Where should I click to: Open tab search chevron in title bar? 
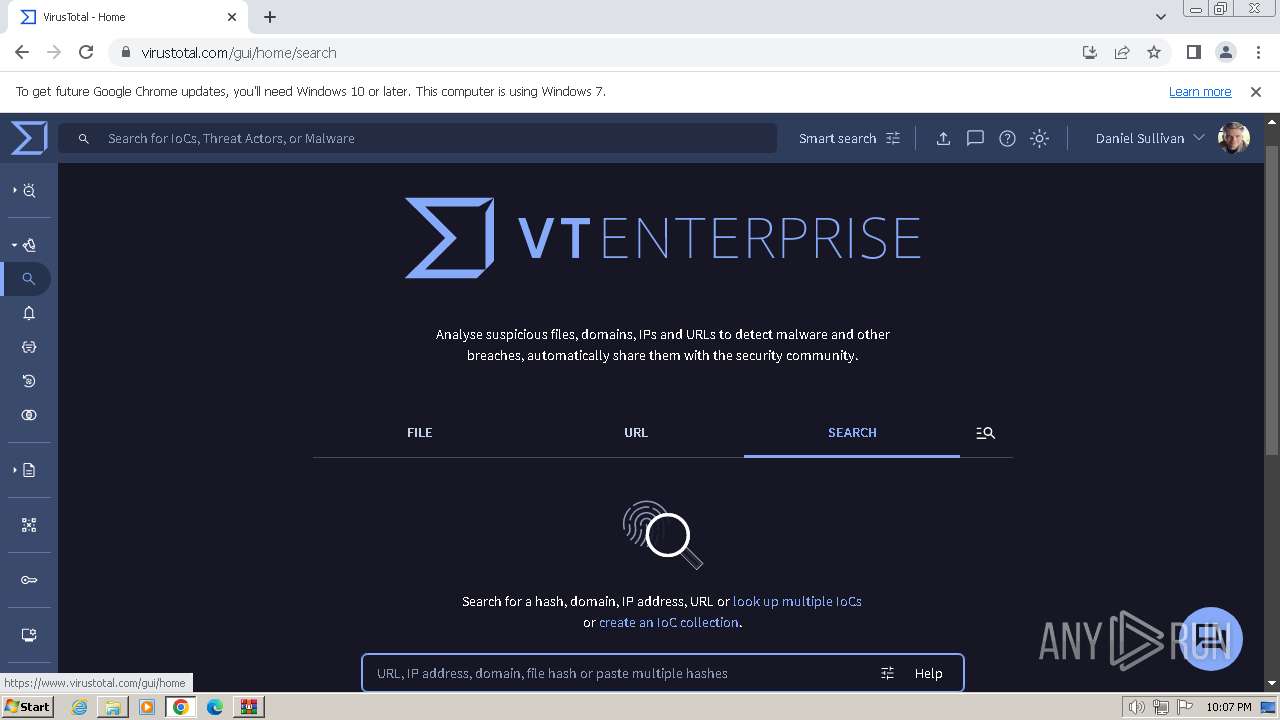click(x=1160, y=17)
